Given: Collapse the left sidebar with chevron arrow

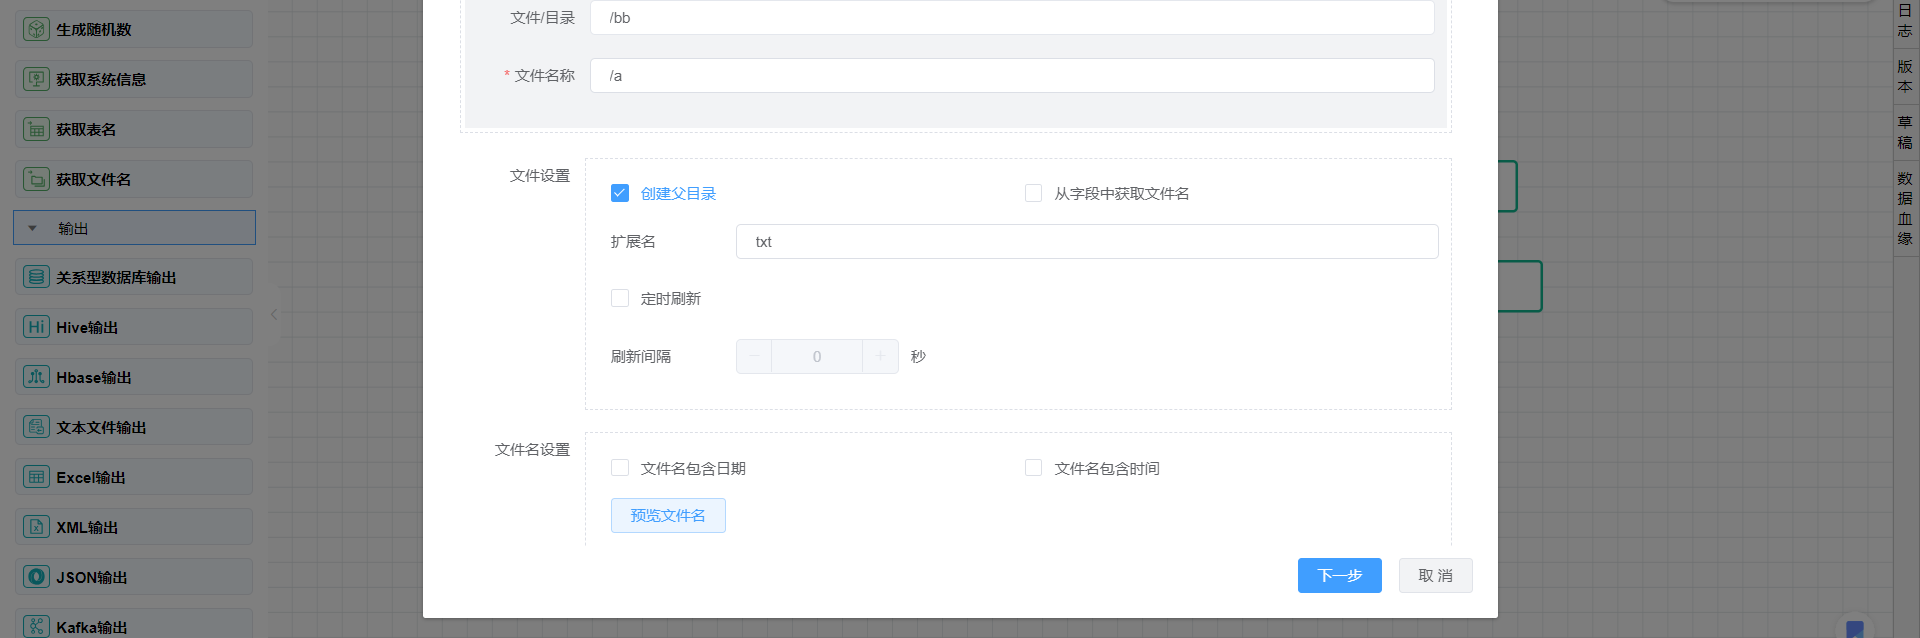Looking at the screenshot, I should tap(274, 314).
